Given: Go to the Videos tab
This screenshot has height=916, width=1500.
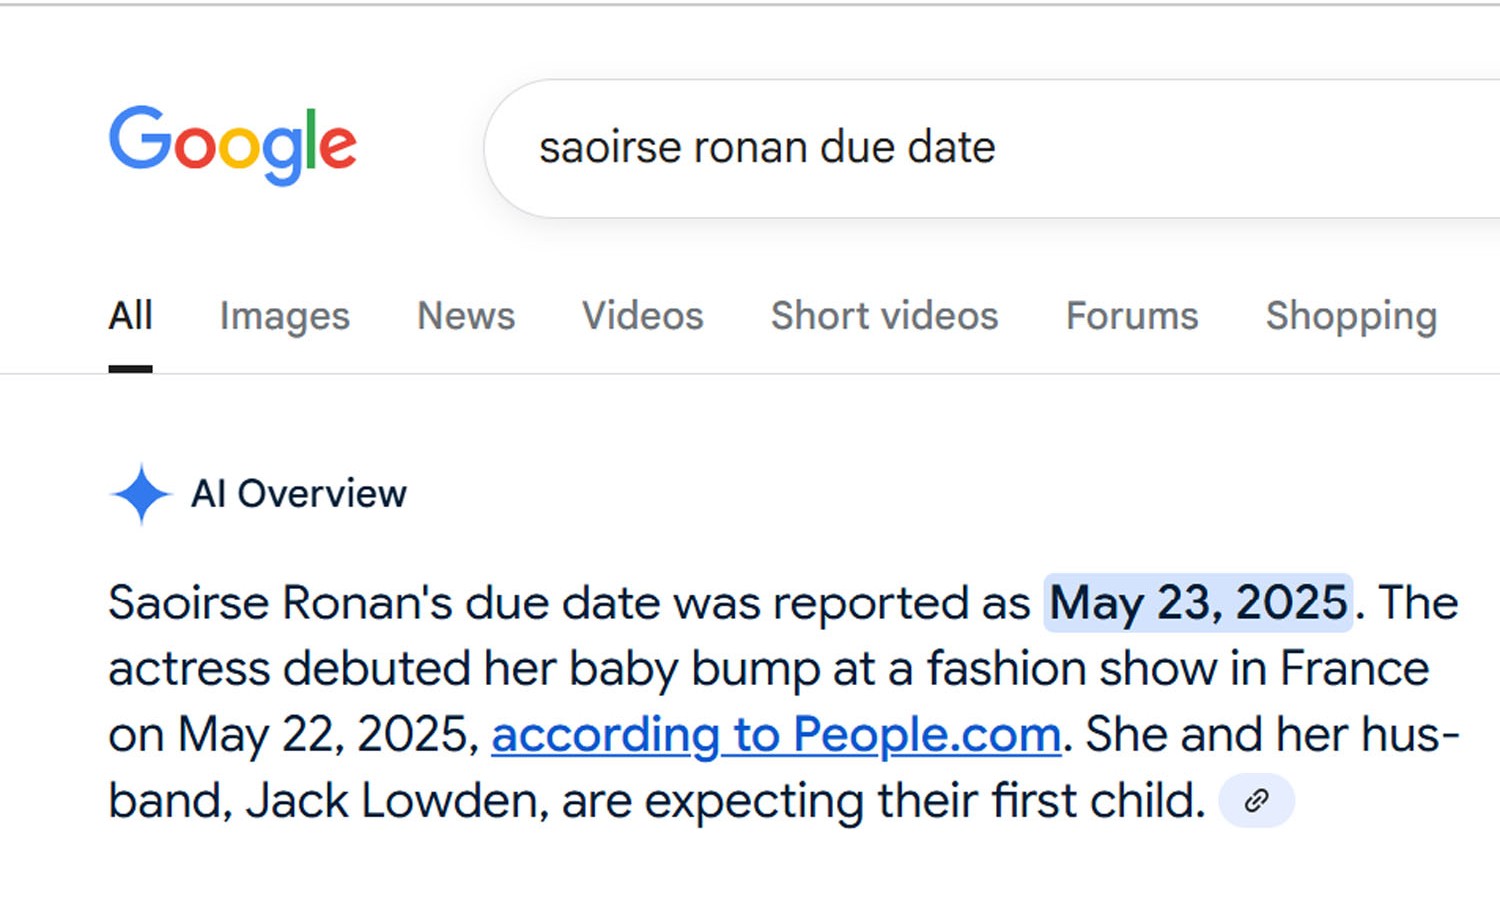Looking at the screenshot, I should (x=642, y=316).
